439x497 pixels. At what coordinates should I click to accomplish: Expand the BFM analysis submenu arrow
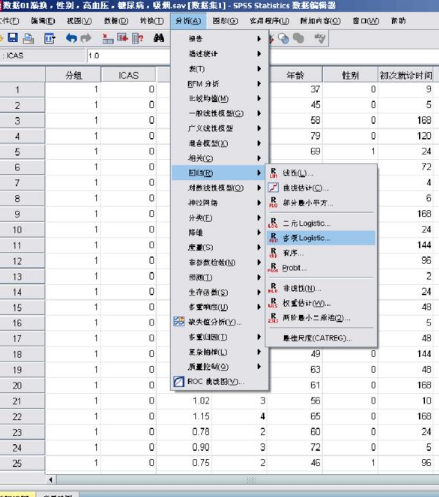(259, 84)
